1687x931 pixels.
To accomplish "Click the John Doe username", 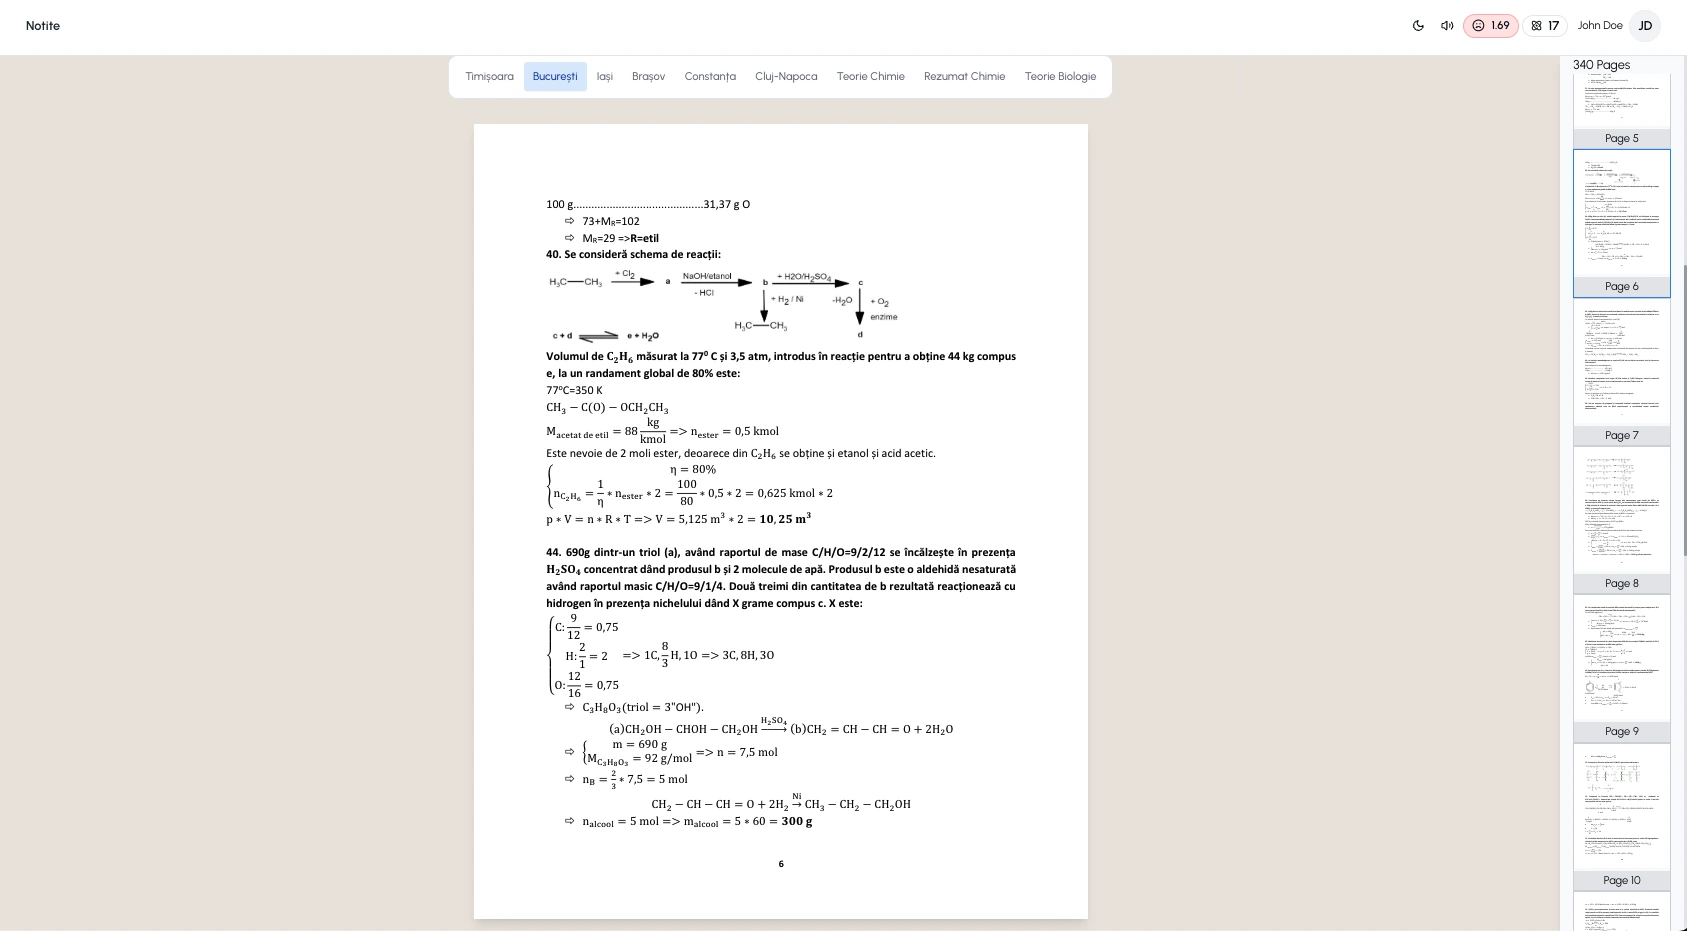I will (x=1600, y=26).
